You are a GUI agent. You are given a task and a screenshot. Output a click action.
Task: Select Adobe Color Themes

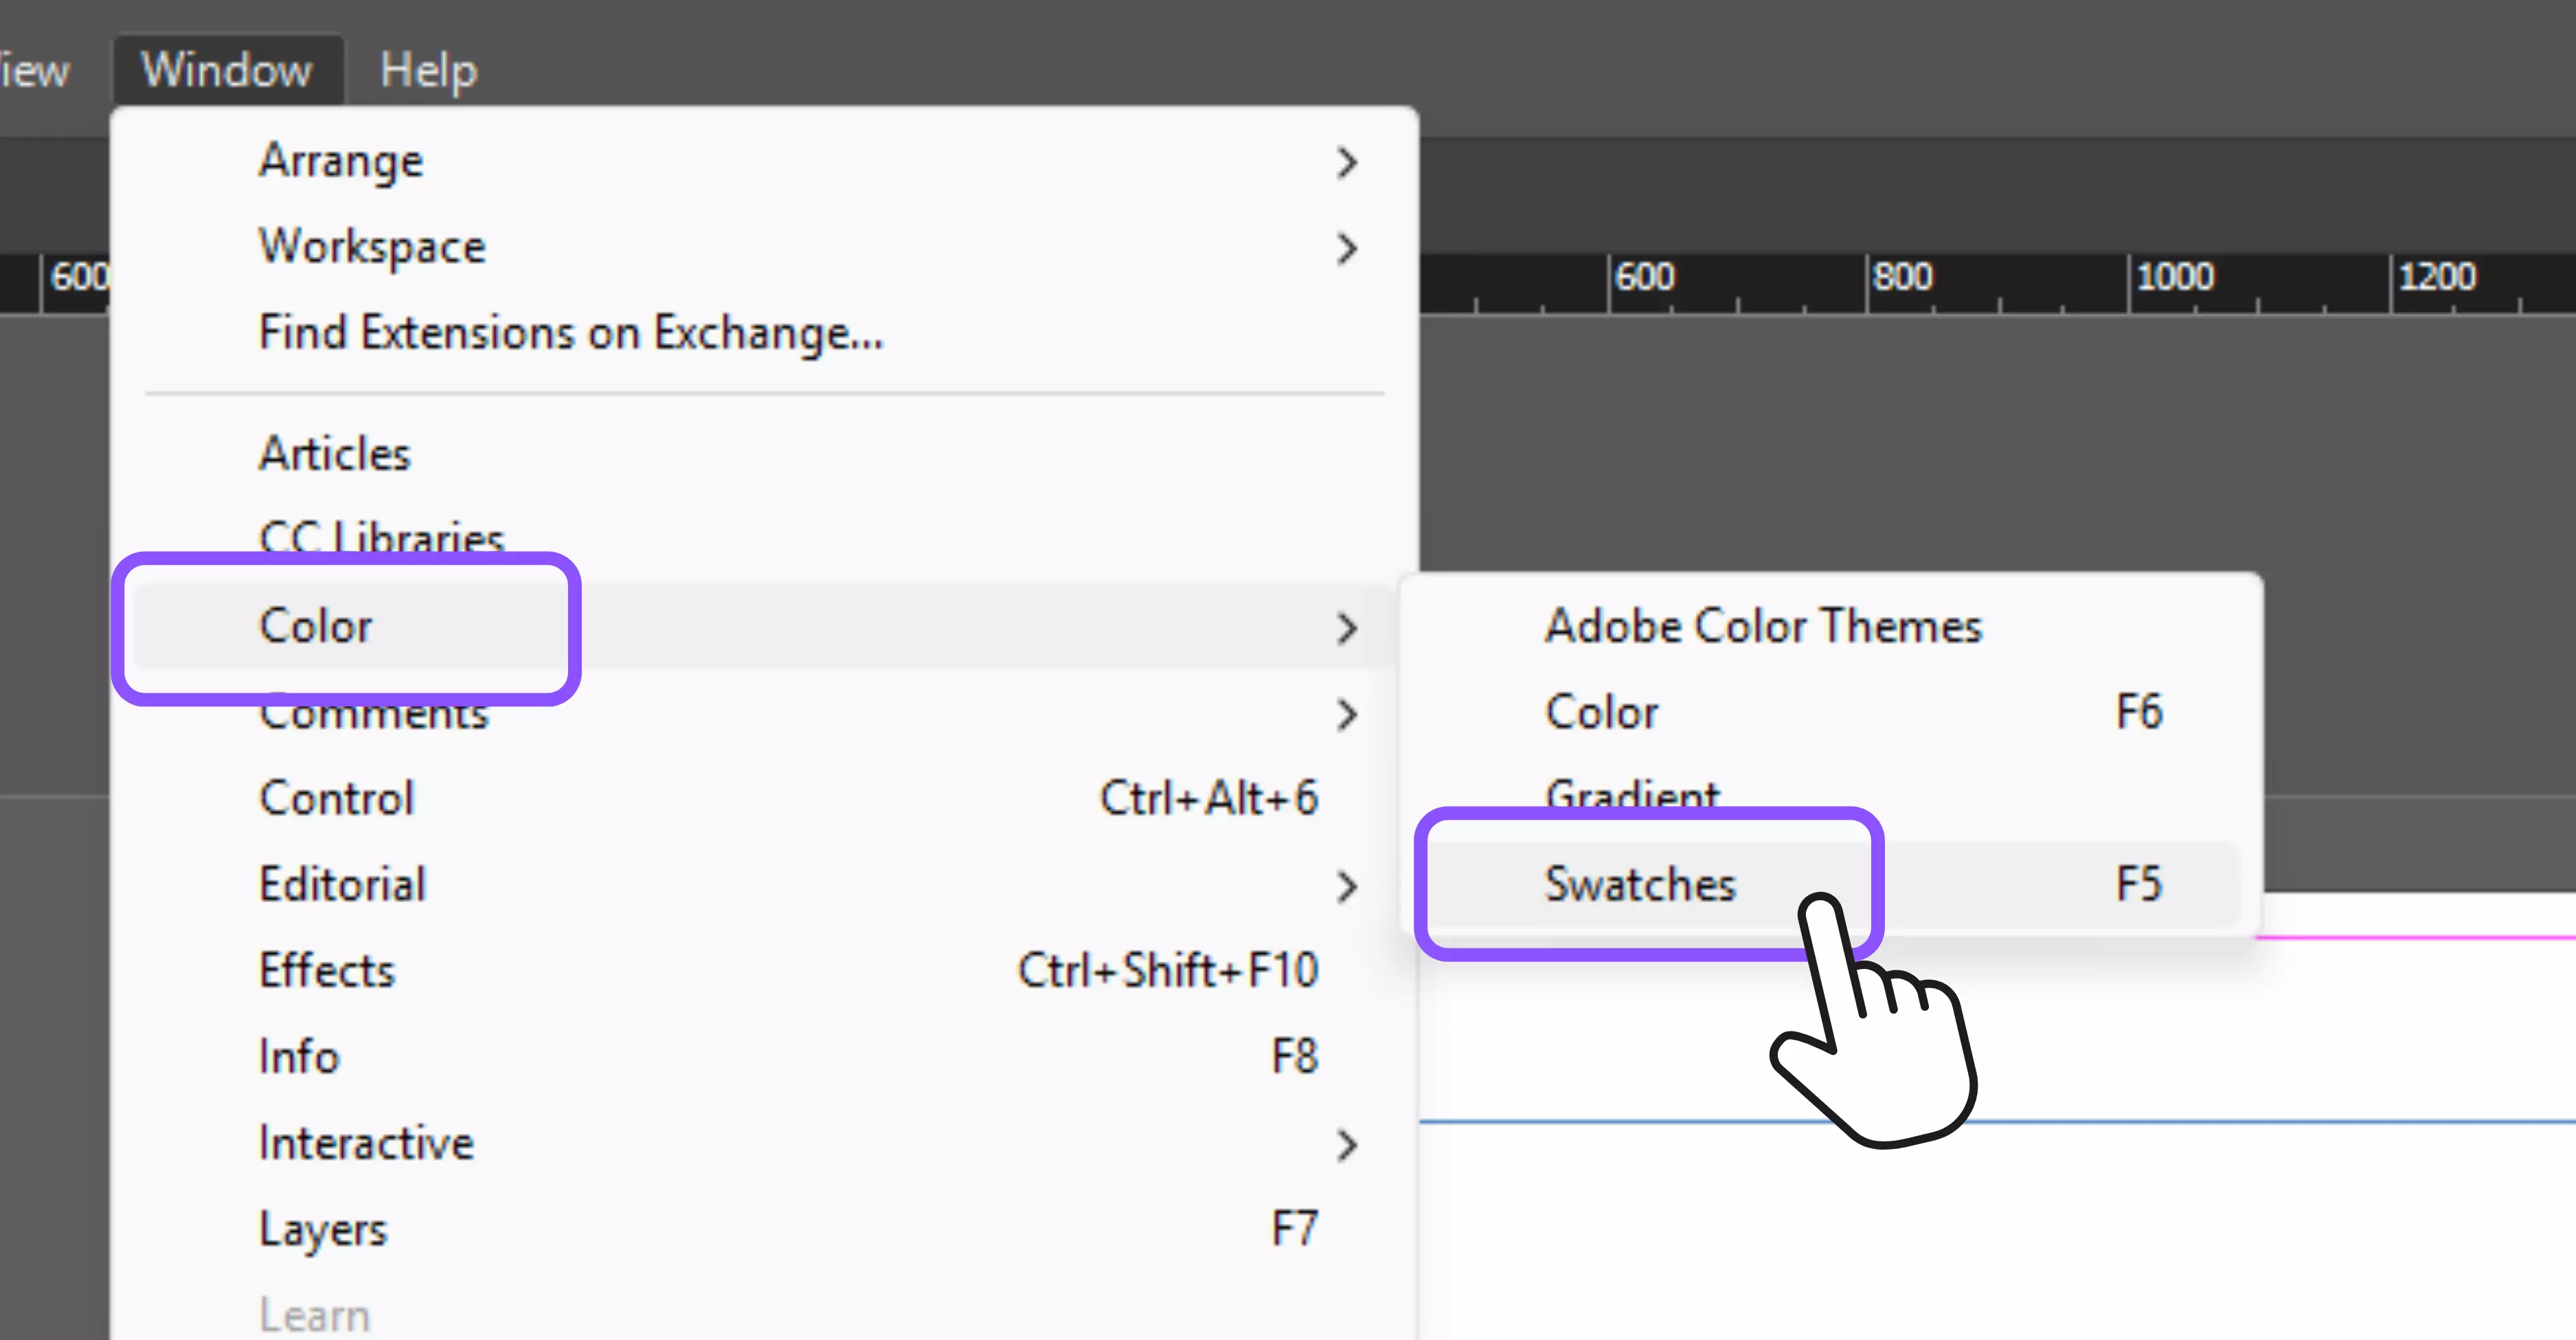click(x=1763, y=626)
